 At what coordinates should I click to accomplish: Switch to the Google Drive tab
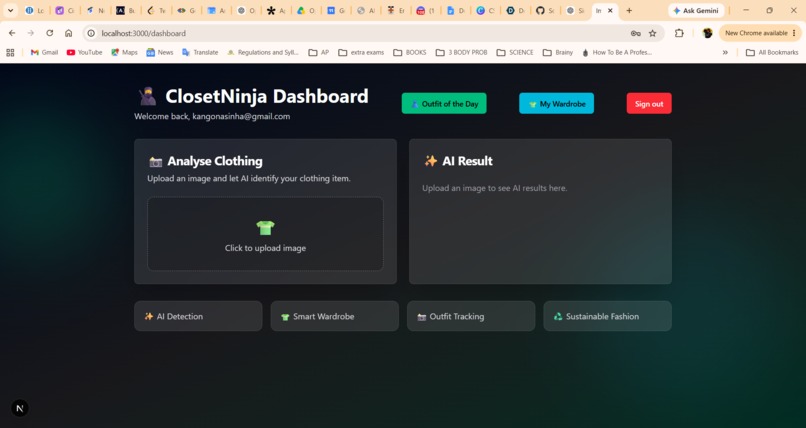(x=306, y=10)
